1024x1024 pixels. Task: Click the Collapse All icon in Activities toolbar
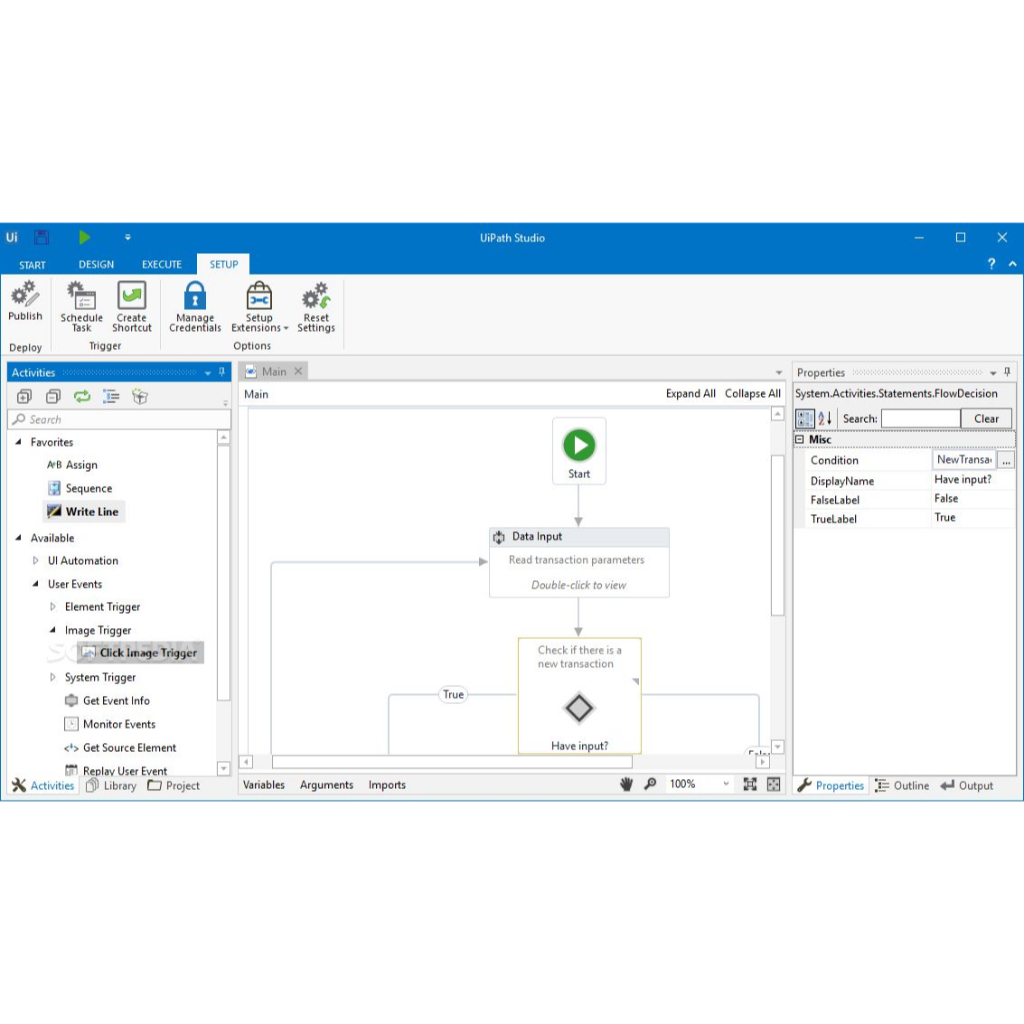[53, 396]
